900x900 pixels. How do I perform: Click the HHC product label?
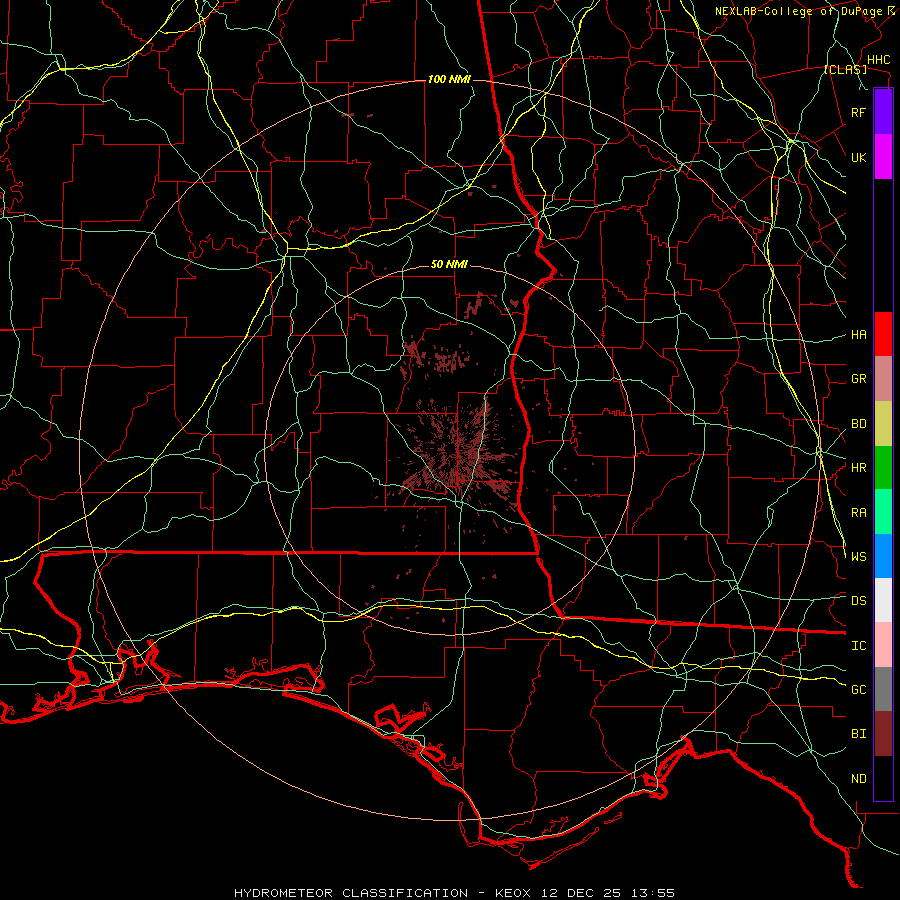coord(879,60)
